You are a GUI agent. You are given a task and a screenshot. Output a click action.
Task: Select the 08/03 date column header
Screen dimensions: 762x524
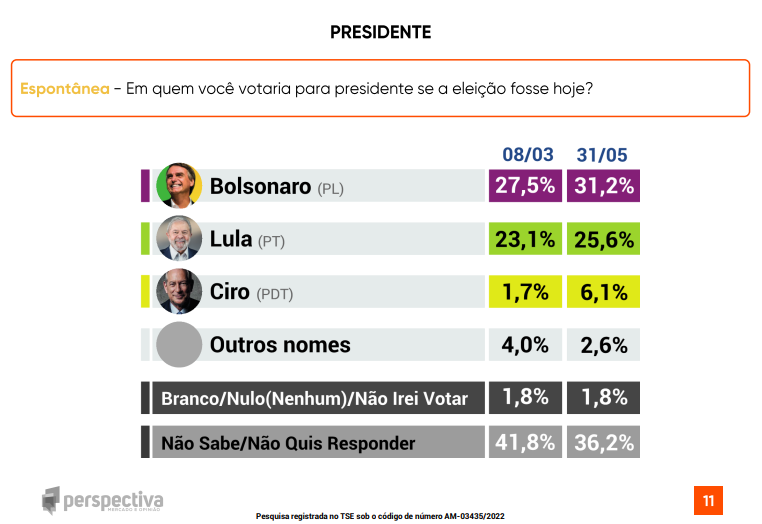(527, 155)
